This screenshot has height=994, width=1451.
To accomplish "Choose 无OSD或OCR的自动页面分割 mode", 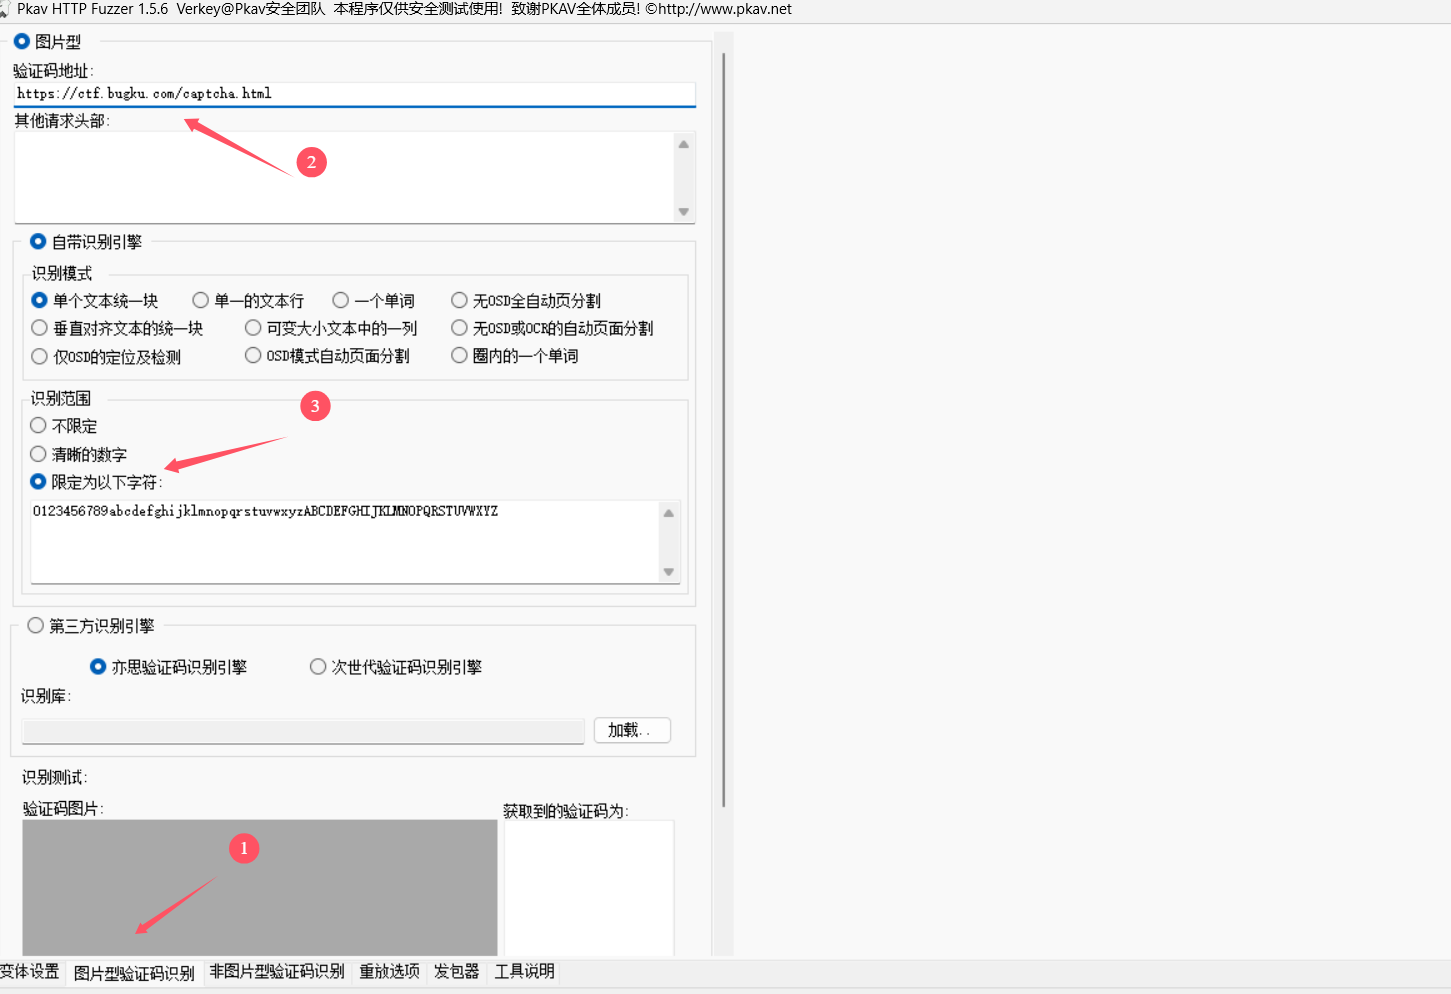I will pos(460,328).
